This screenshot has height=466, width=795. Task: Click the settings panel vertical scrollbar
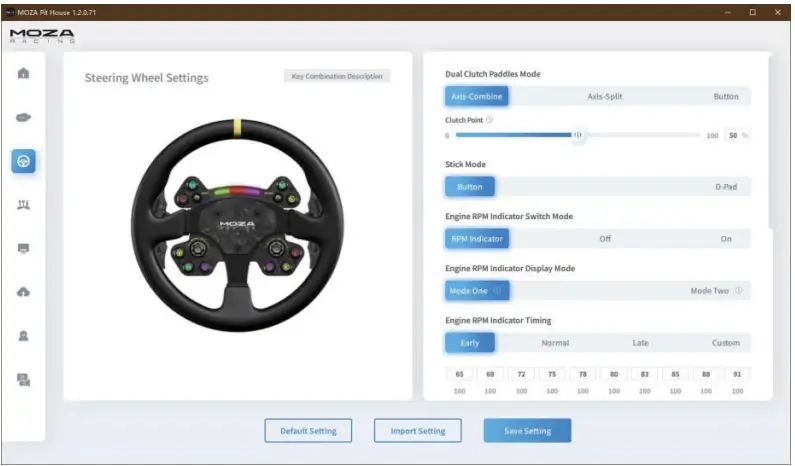click(x=770, y=142)
